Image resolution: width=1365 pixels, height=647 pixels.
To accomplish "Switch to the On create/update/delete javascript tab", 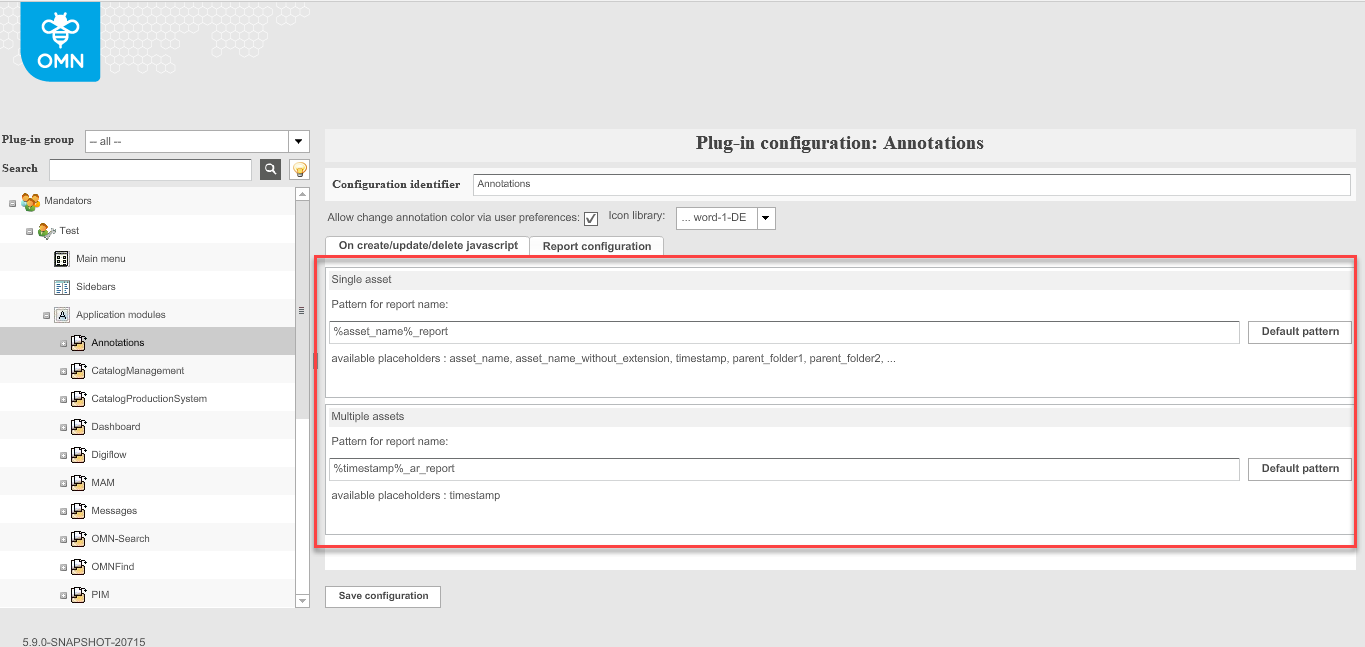I will click(427, 245).
